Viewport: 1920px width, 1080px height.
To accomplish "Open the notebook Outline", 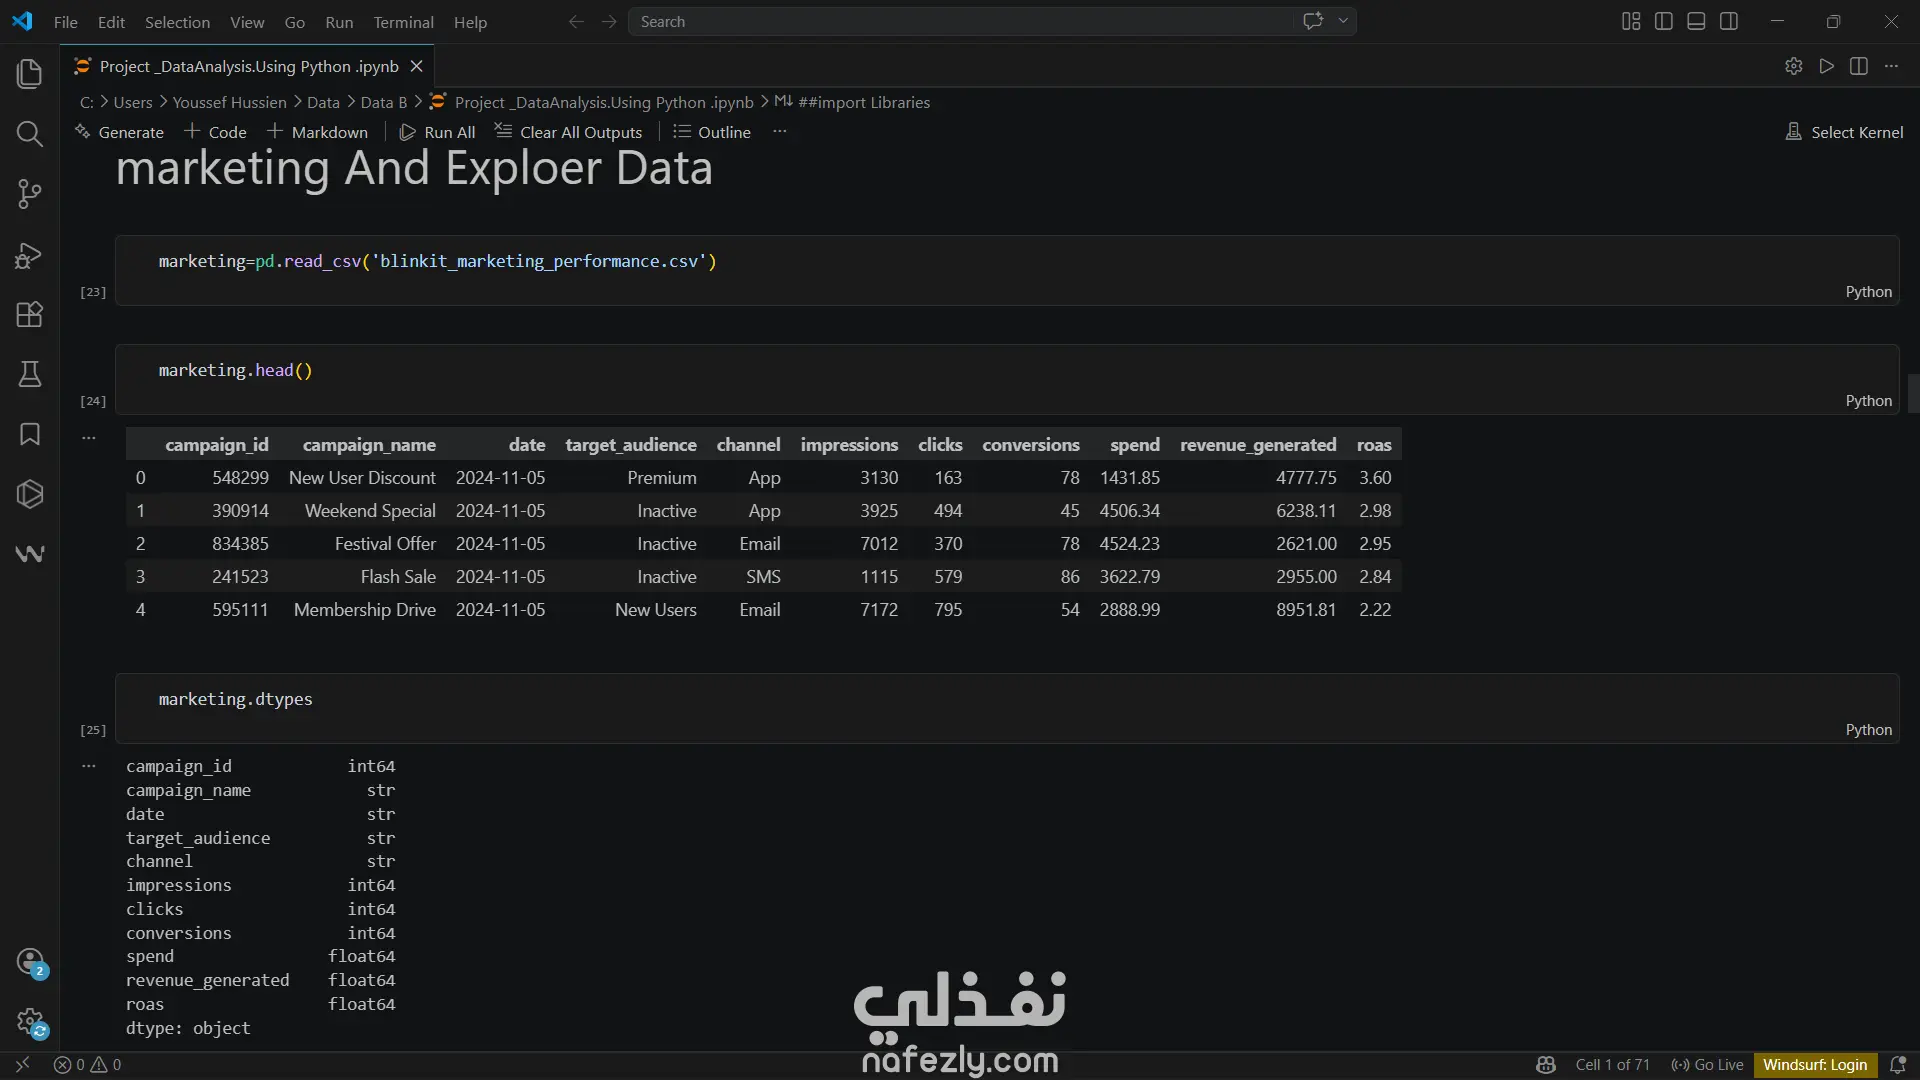I will tap(711, 132).
